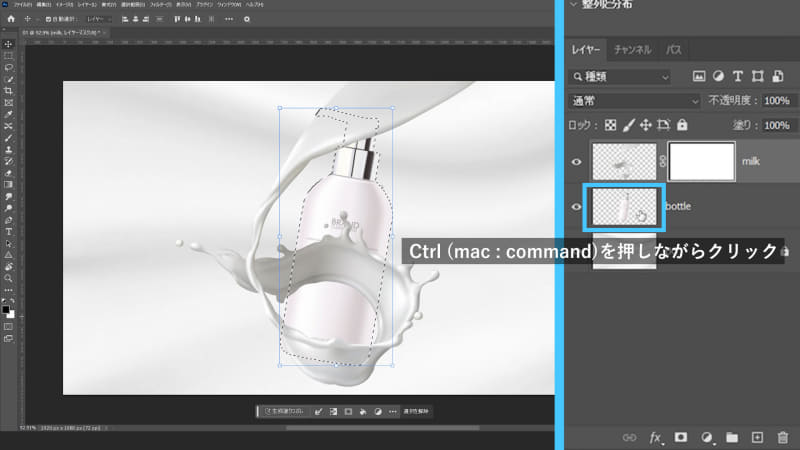The height and width of the screenshot is (450, 800).
Task: Open the adjustment layer menu at panel bottom
Action: (707, 438)
